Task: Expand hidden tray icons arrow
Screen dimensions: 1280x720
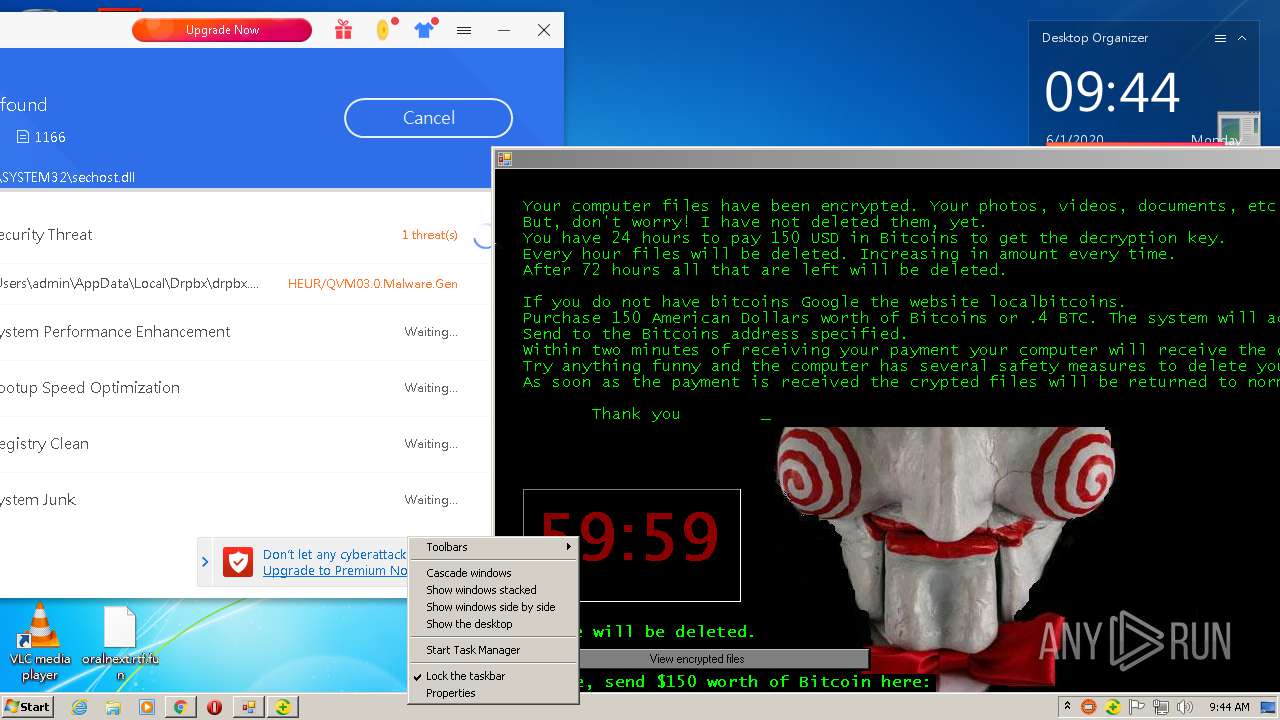Action: tap(1067, 707)
